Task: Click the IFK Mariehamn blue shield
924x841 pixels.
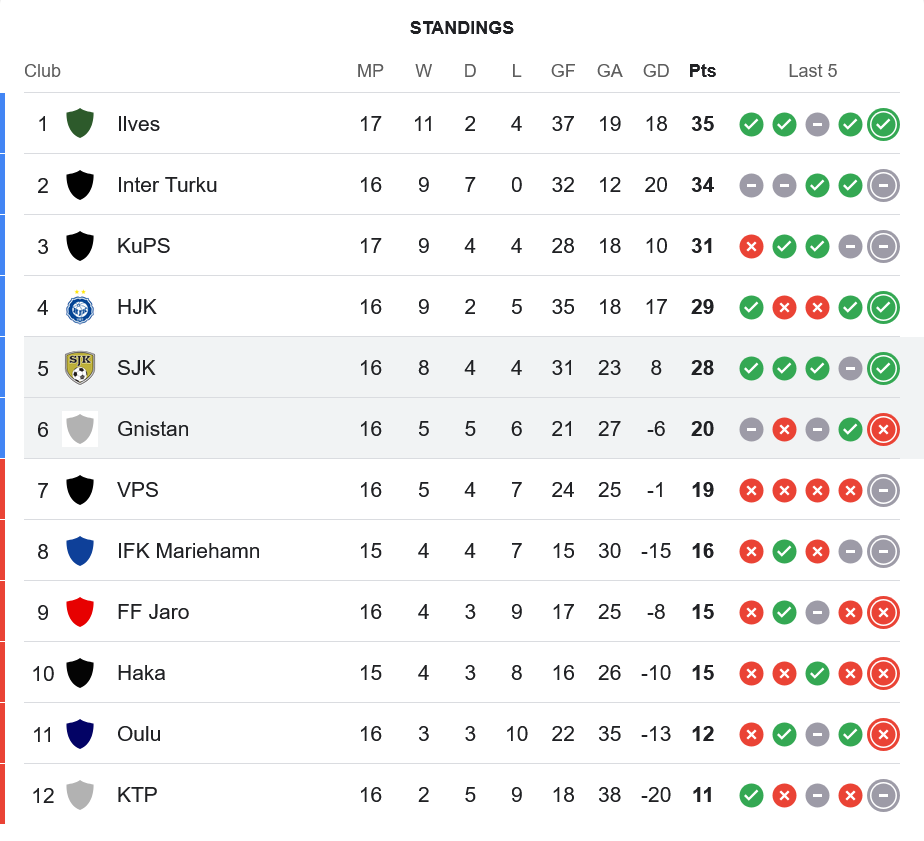Action: 80,551
